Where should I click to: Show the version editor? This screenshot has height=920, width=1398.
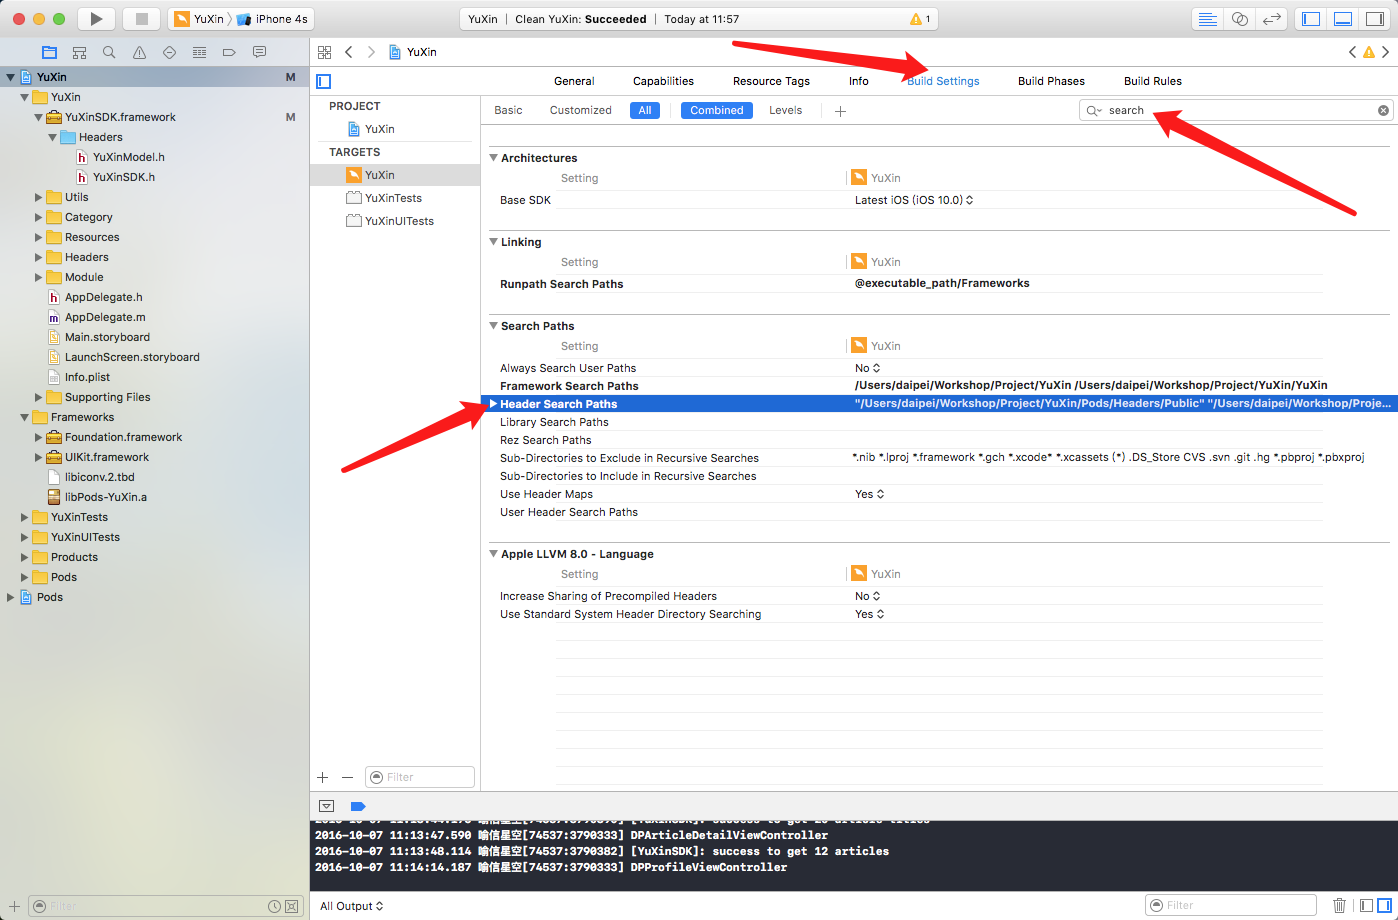point(1271,19)
